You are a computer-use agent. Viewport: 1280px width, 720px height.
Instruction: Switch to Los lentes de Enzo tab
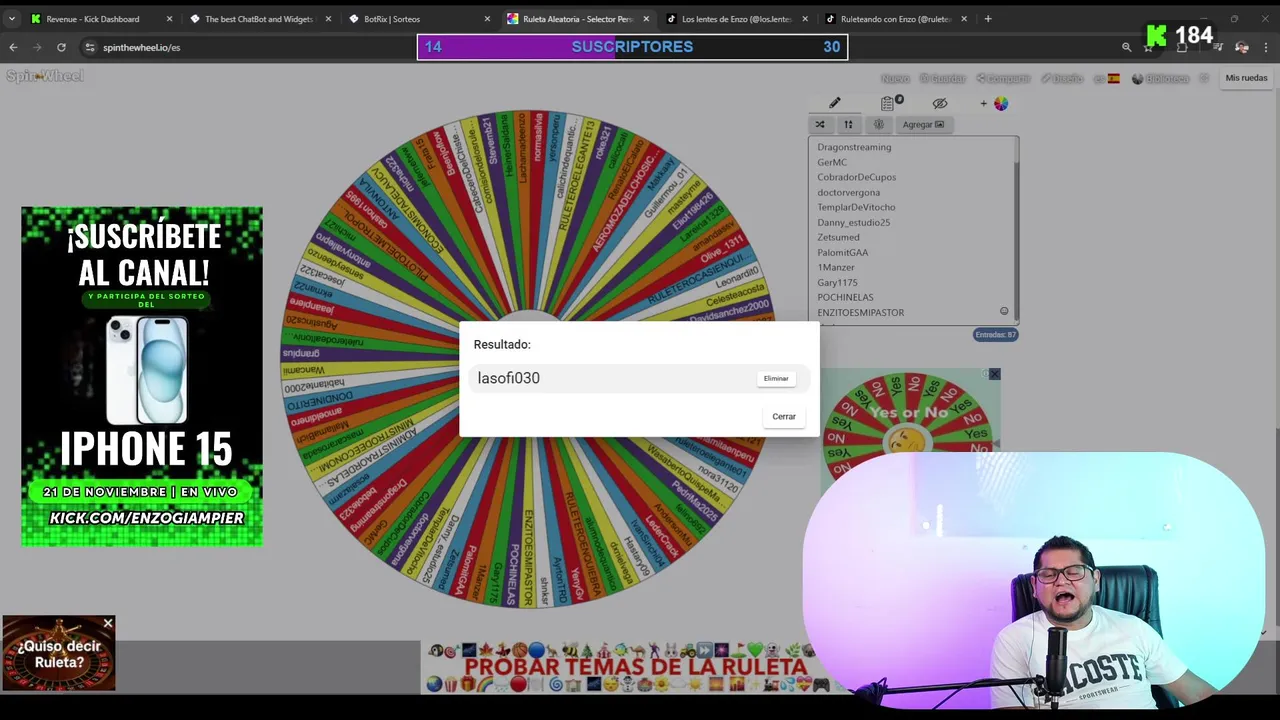point(736,19)
